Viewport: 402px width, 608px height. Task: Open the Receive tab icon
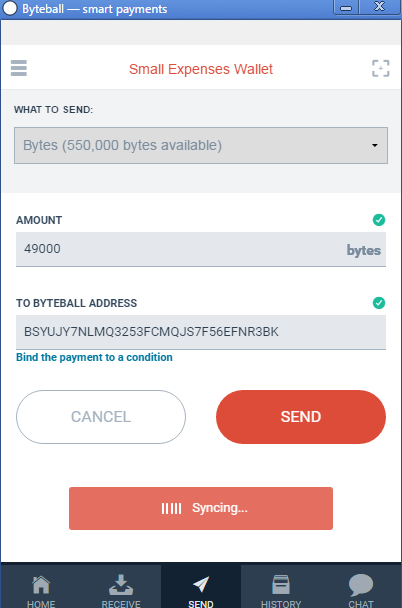121,585
